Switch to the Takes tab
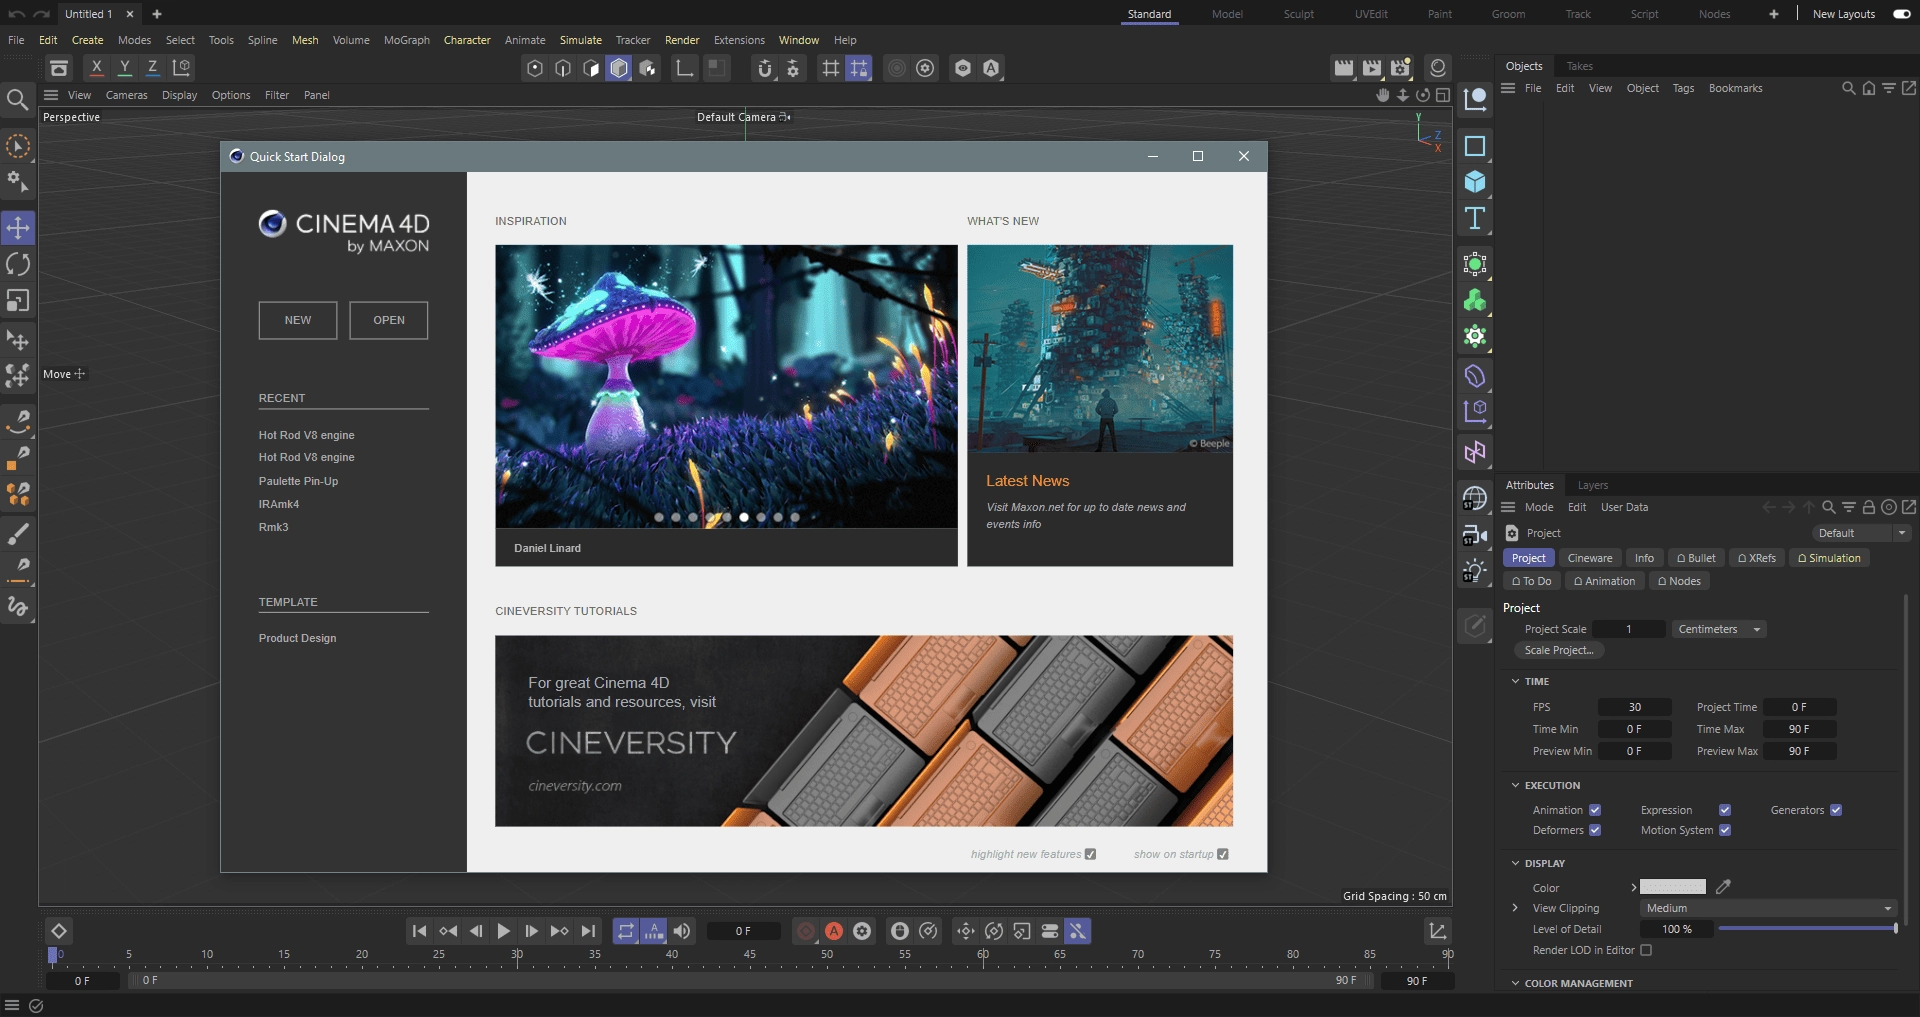 1579,66
